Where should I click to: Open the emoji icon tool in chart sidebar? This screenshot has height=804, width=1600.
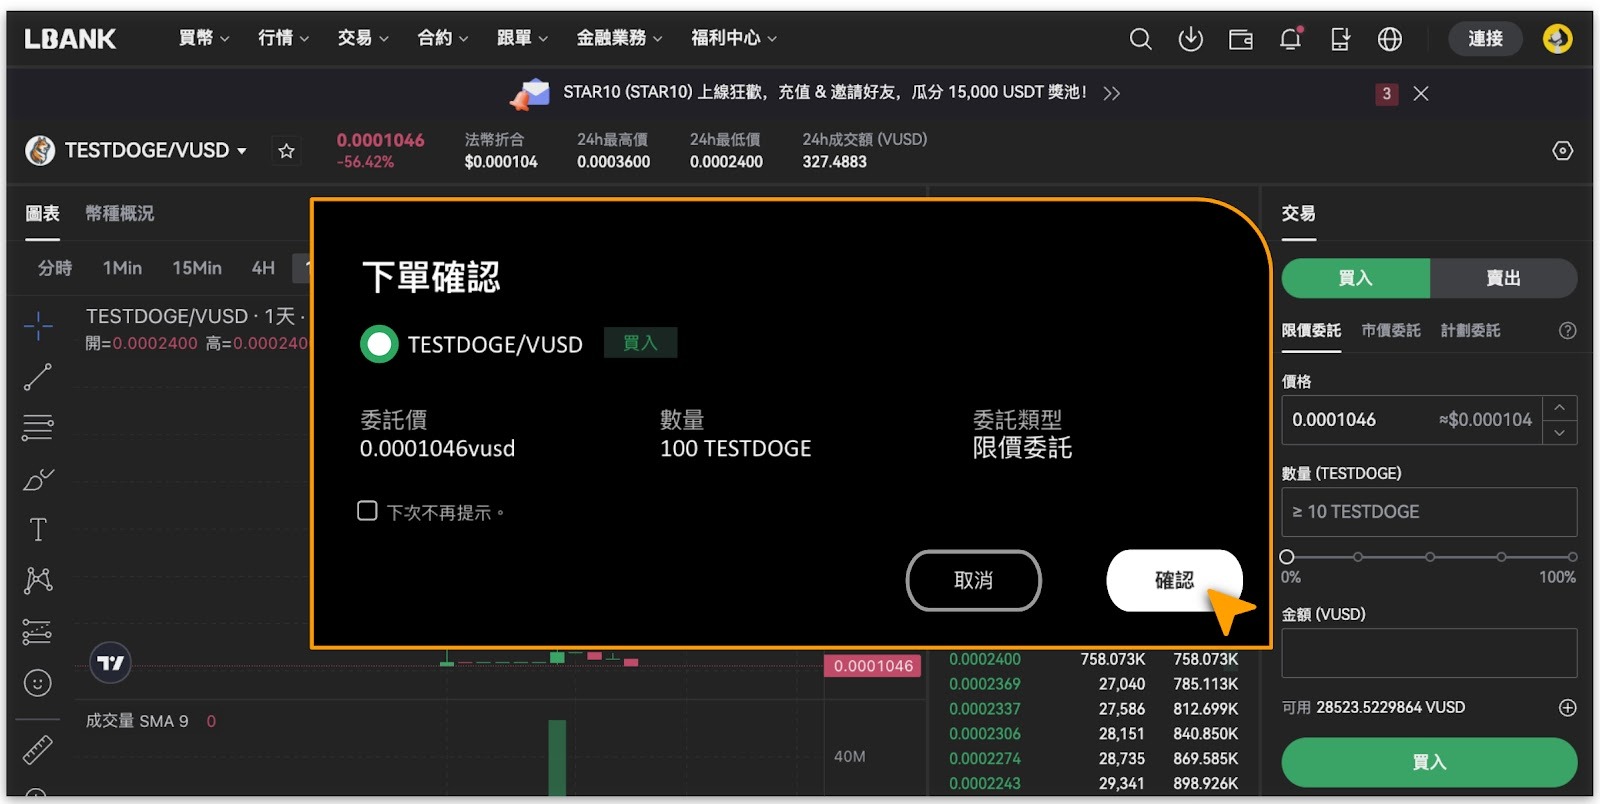pyautogui.click(x=38, y=683)
